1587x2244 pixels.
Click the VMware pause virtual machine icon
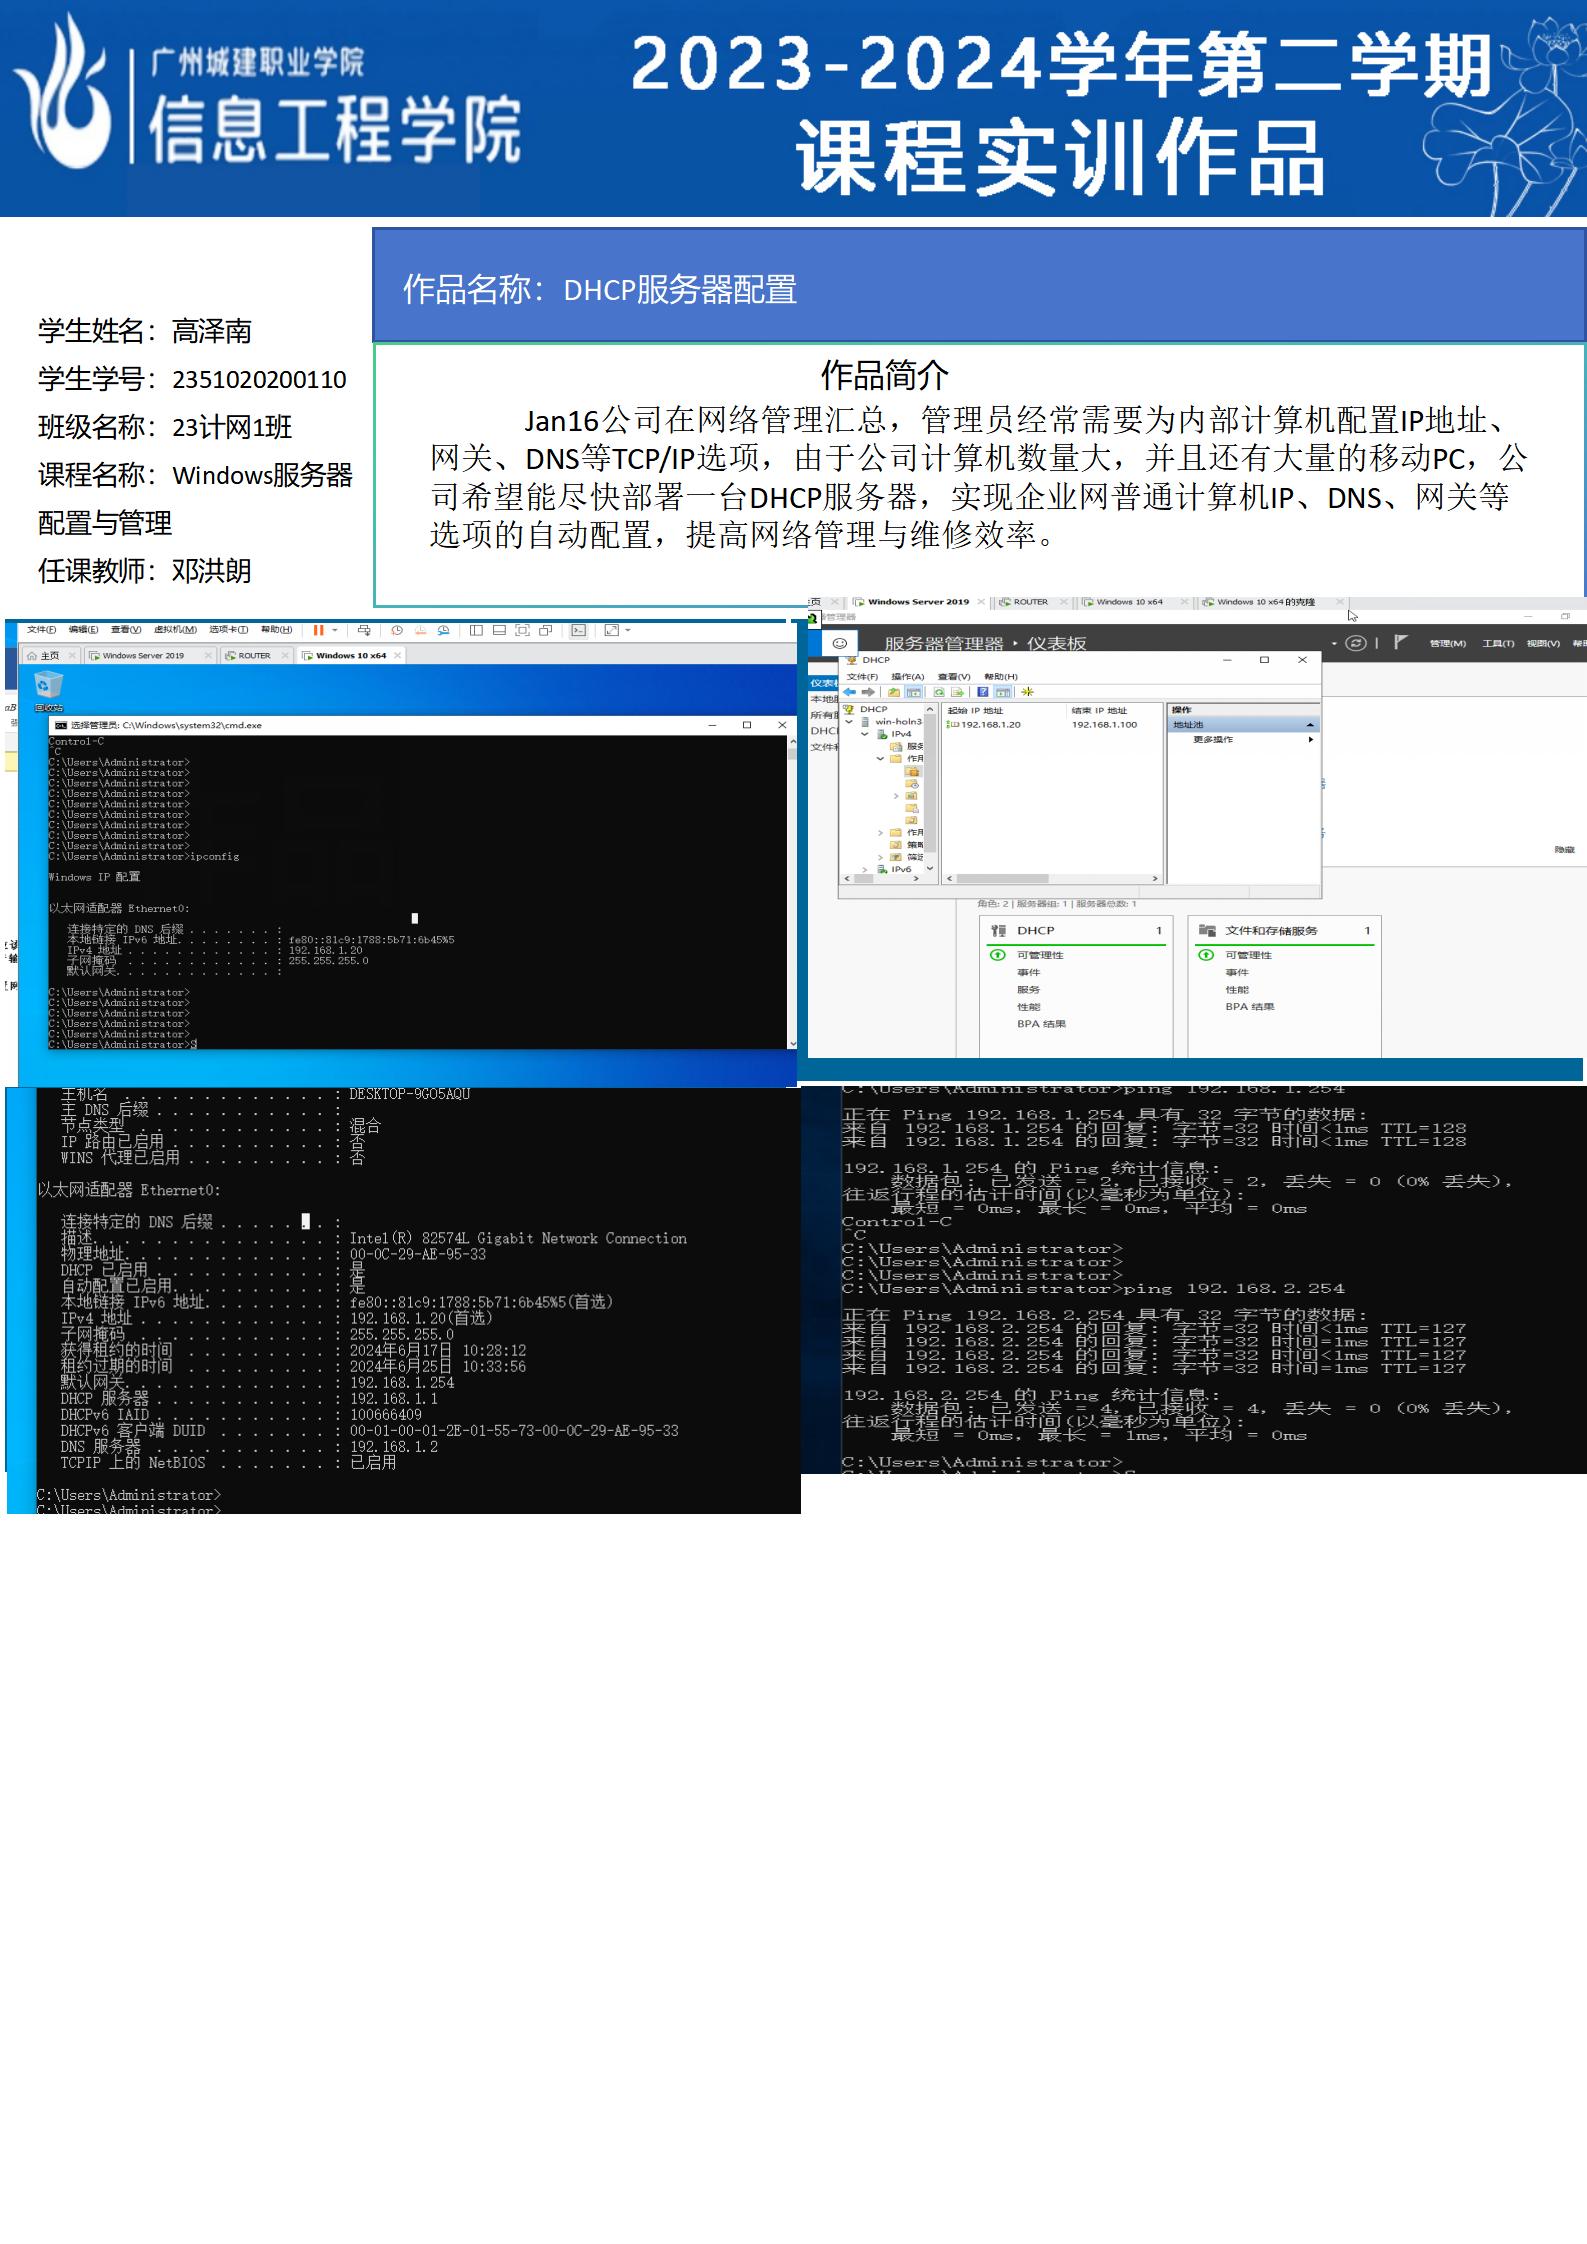coord(318,630)
